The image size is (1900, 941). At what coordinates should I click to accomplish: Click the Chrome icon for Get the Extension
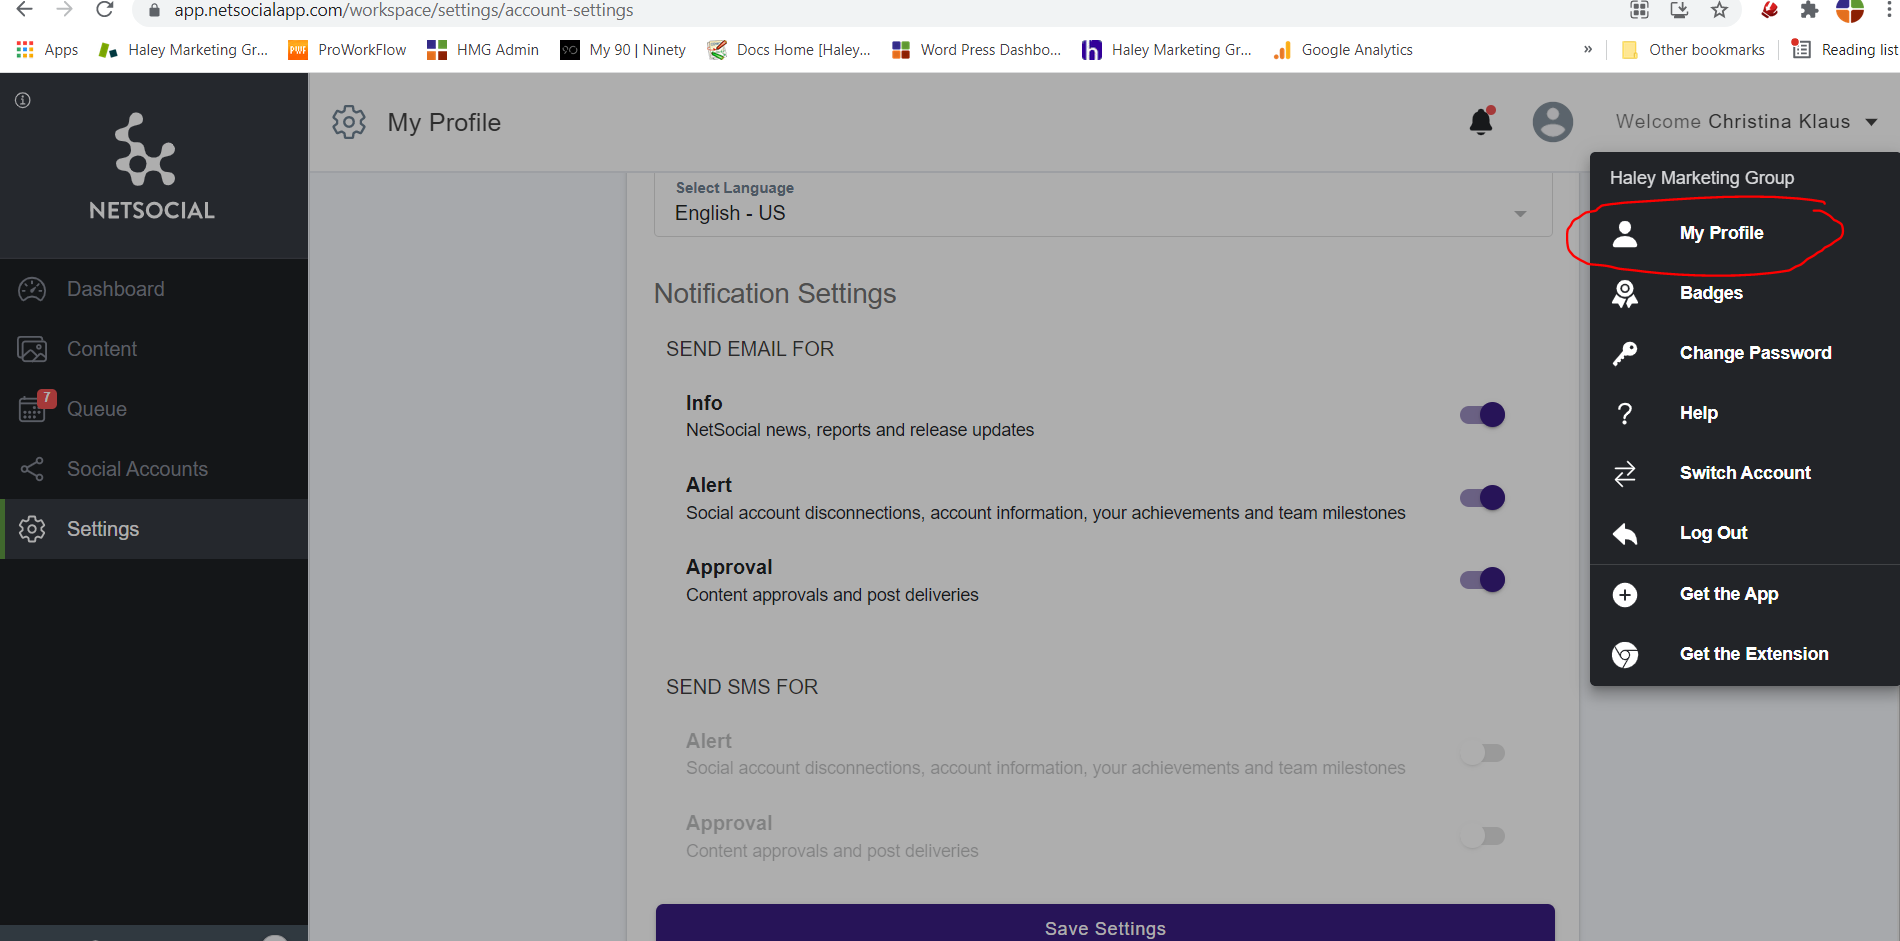click(x=1625, y=655)
